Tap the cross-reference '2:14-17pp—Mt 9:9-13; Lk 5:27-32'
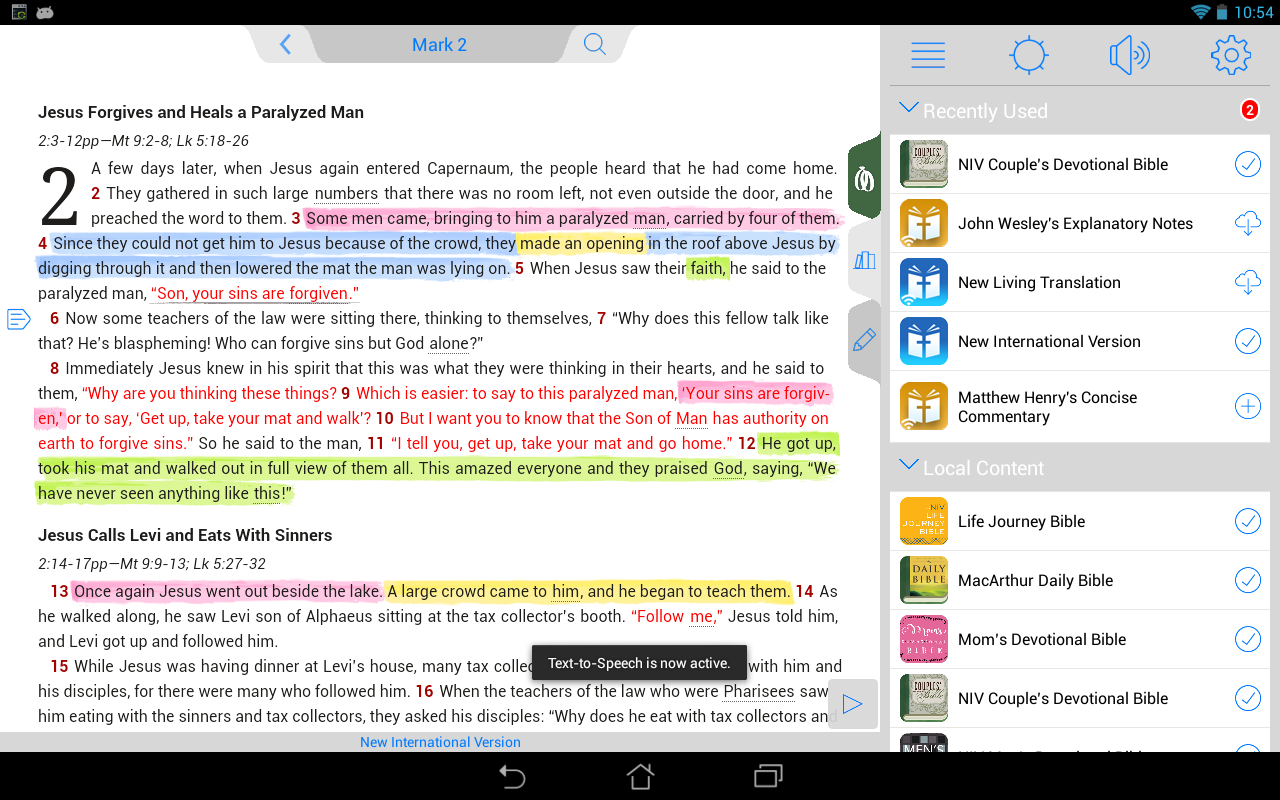This screenshot has height=800, width=1280. click(x=152, y=564)
